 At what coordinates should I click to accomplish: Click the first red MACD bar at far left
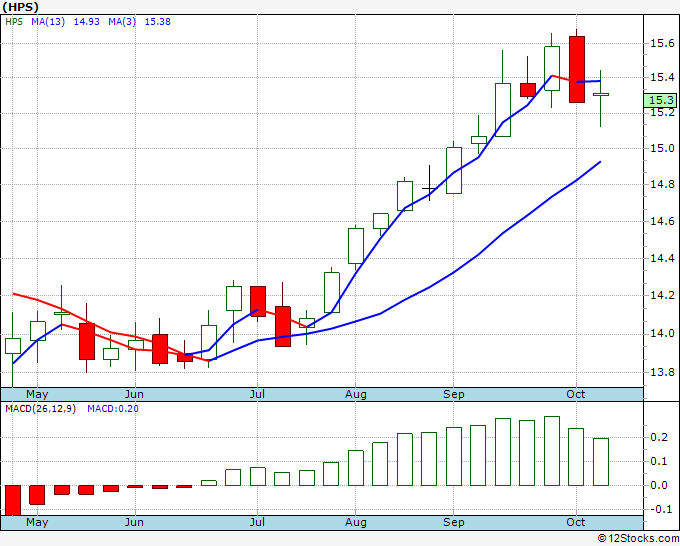coord(13,500)
